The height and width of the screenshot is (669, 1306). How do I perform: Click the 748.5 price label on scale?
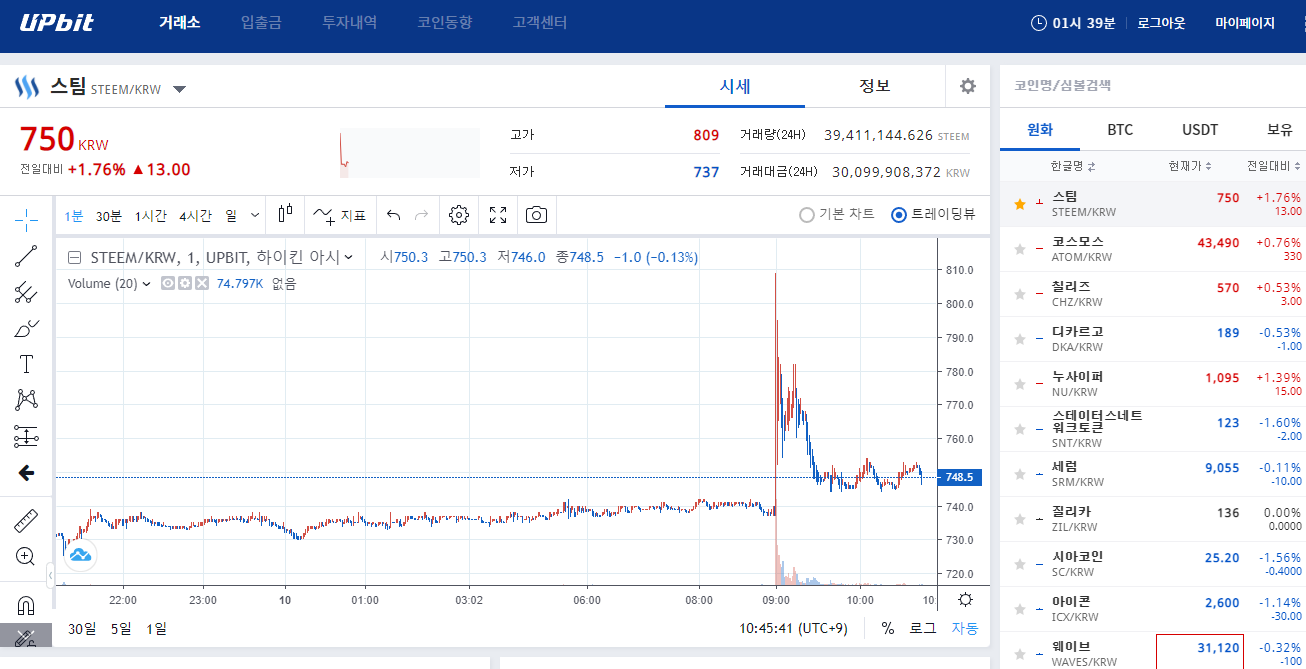pyautogui.click(x=961, y=478)
